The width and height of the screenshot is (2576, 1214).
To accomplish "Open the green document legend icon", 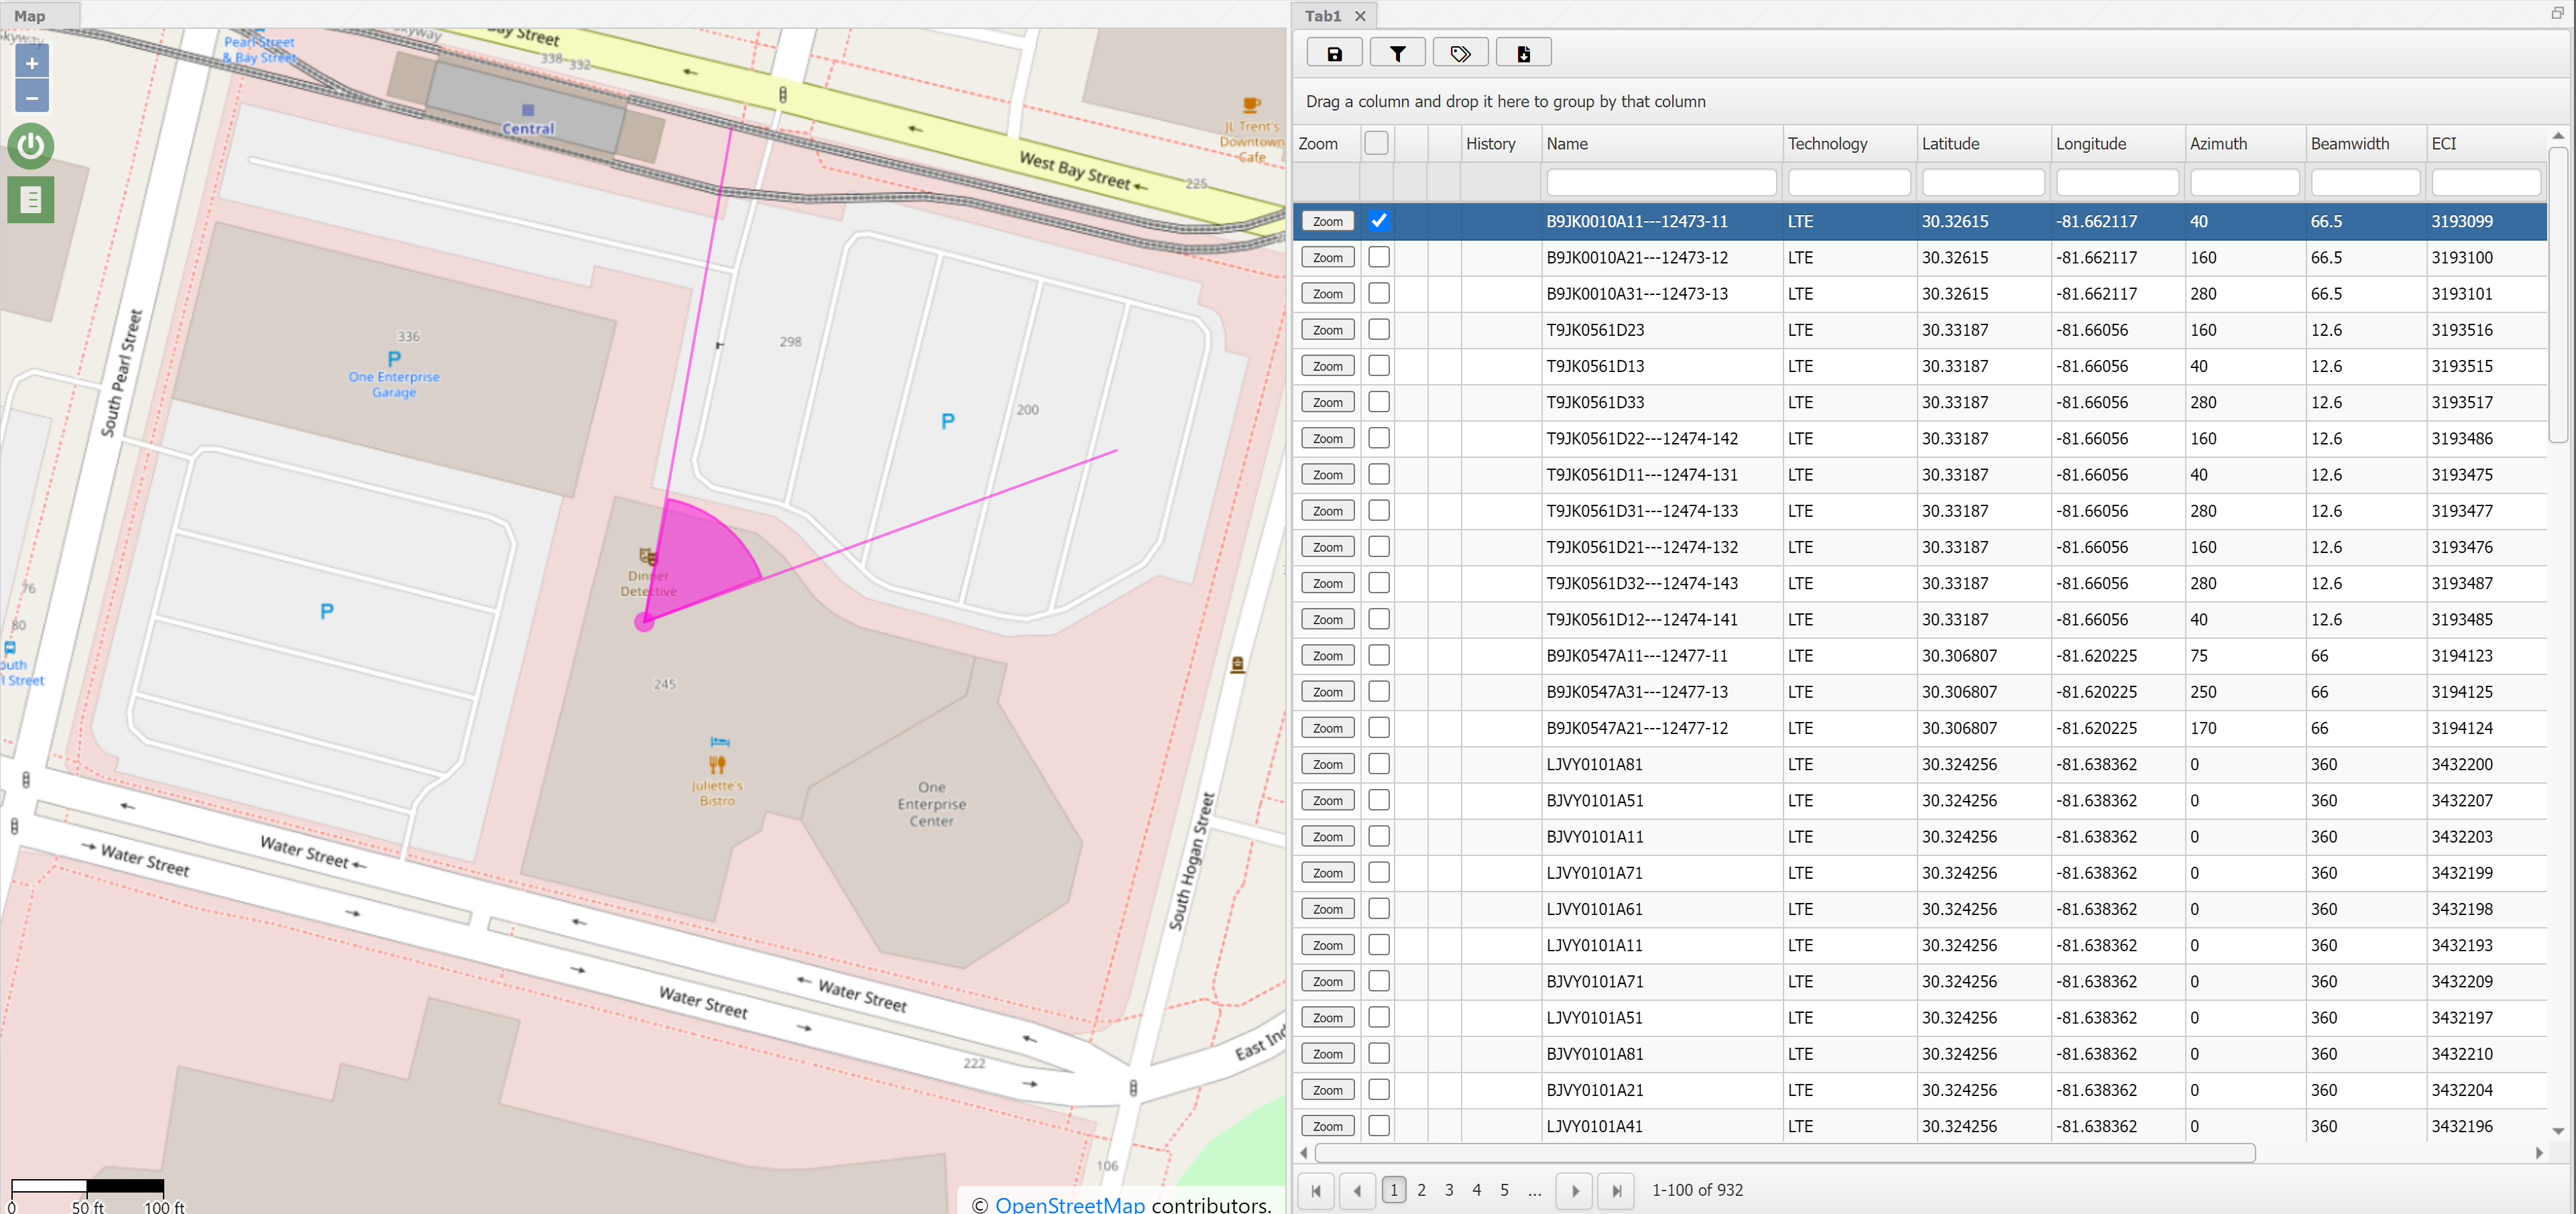I will coord(31,200).
